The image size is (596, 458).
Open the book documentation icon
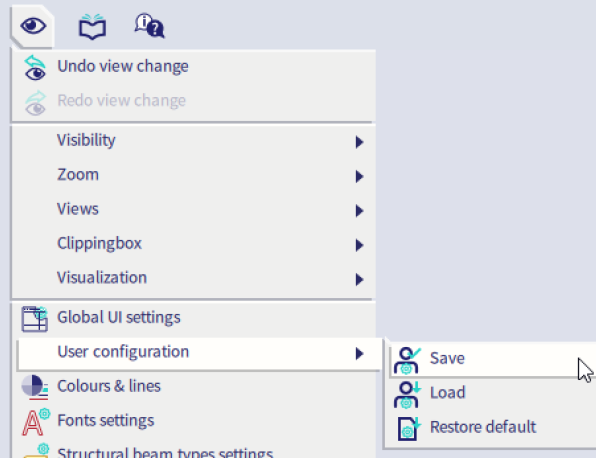[x=92, y=26]
